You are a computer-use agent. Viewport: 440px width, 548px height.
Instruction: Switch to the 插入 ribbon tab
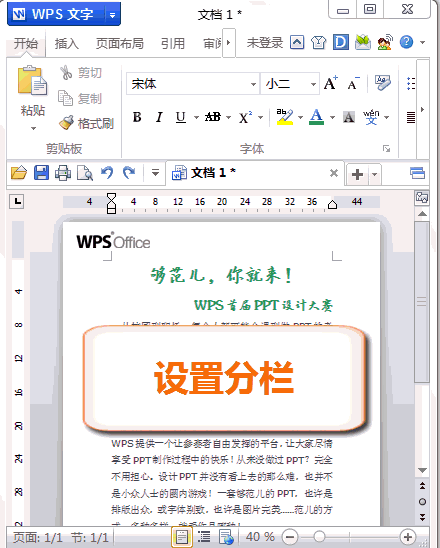[66, 44]
